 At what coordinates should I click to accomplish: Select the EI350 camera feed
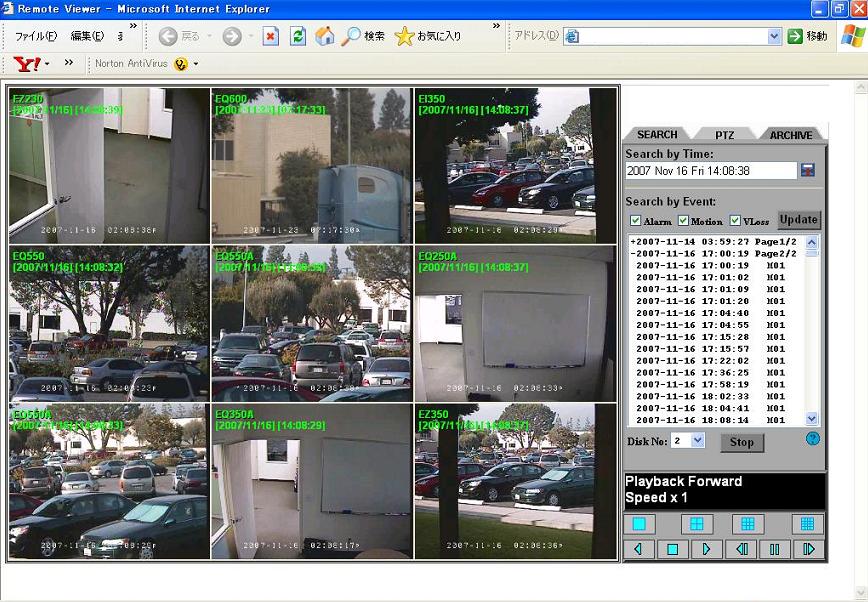click(x=515, y=166)
